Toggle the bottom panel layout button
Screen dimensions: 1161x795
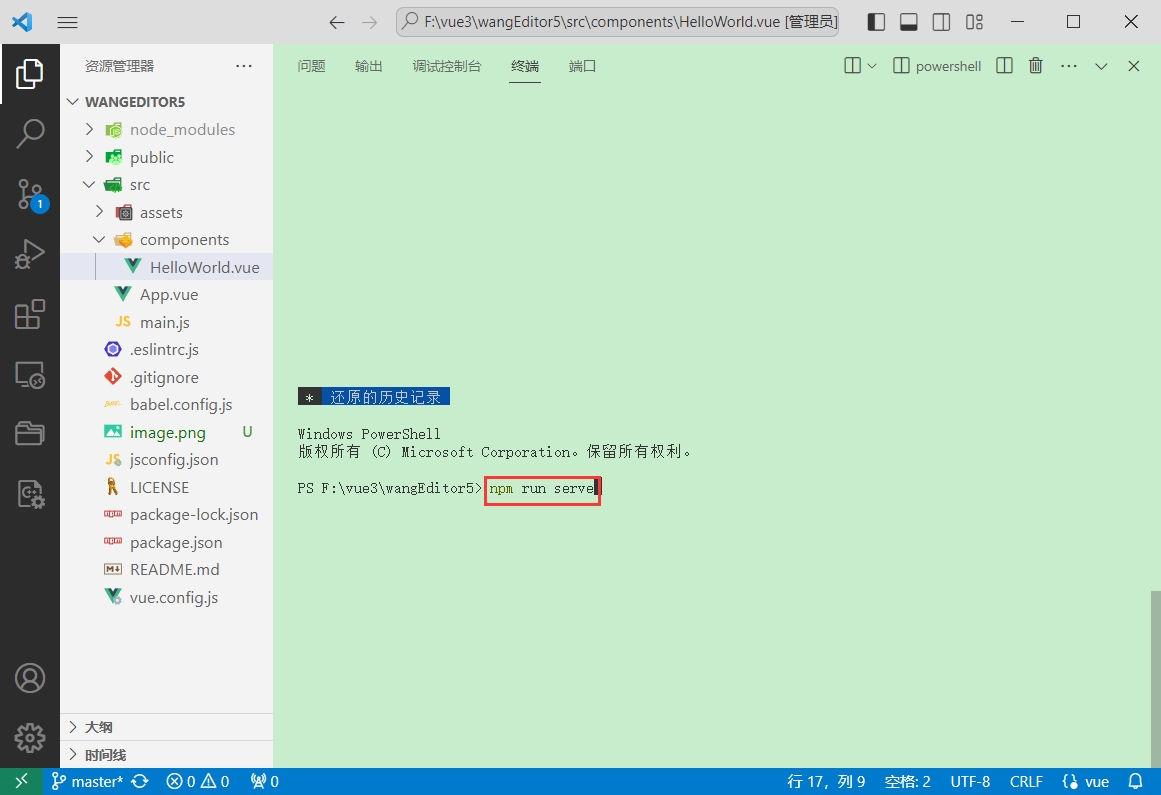[x=909, y=22]
